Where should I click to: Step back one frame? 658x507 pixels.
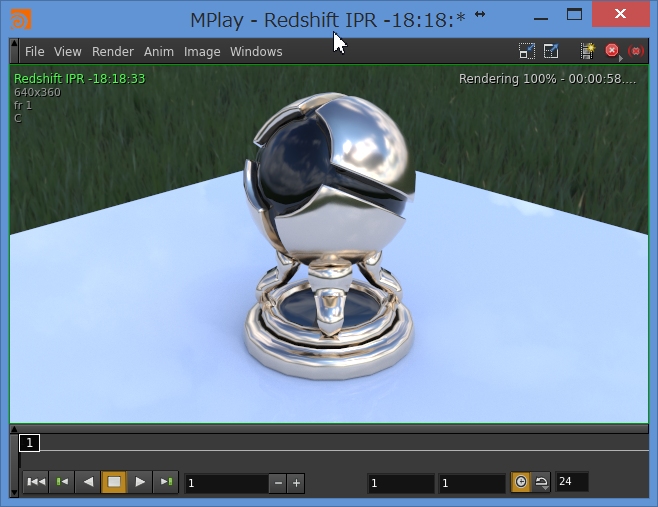coord(62,482)
